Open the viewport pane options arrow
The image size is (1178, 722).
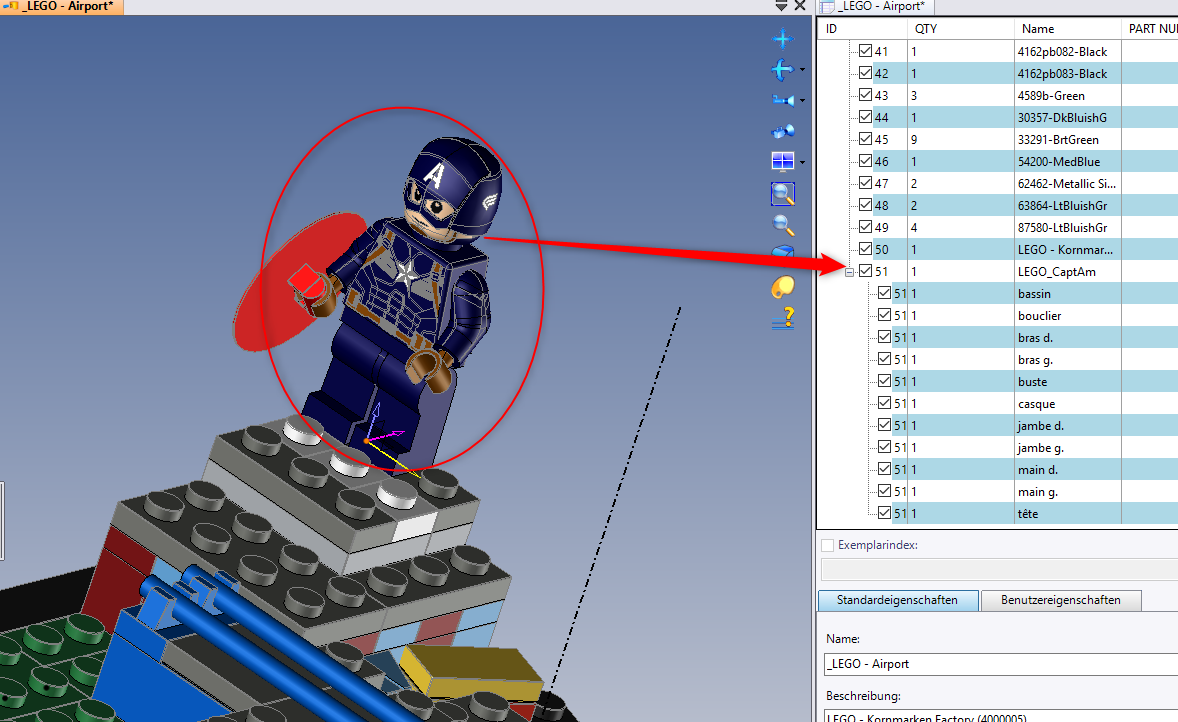781,6
